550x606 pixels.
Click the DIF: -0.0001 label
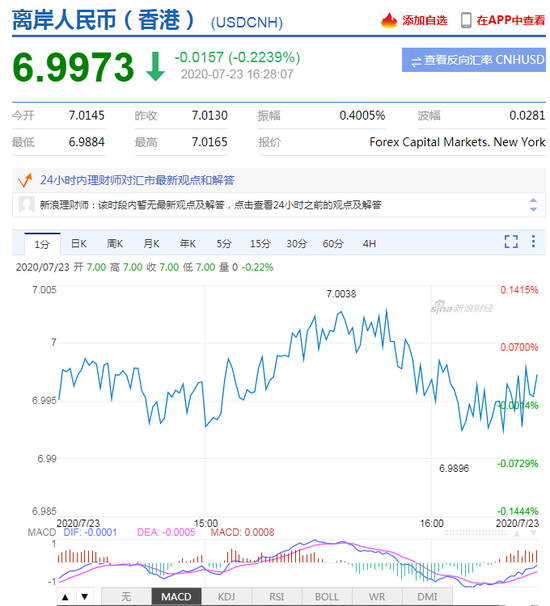click(x=90, y=532)
